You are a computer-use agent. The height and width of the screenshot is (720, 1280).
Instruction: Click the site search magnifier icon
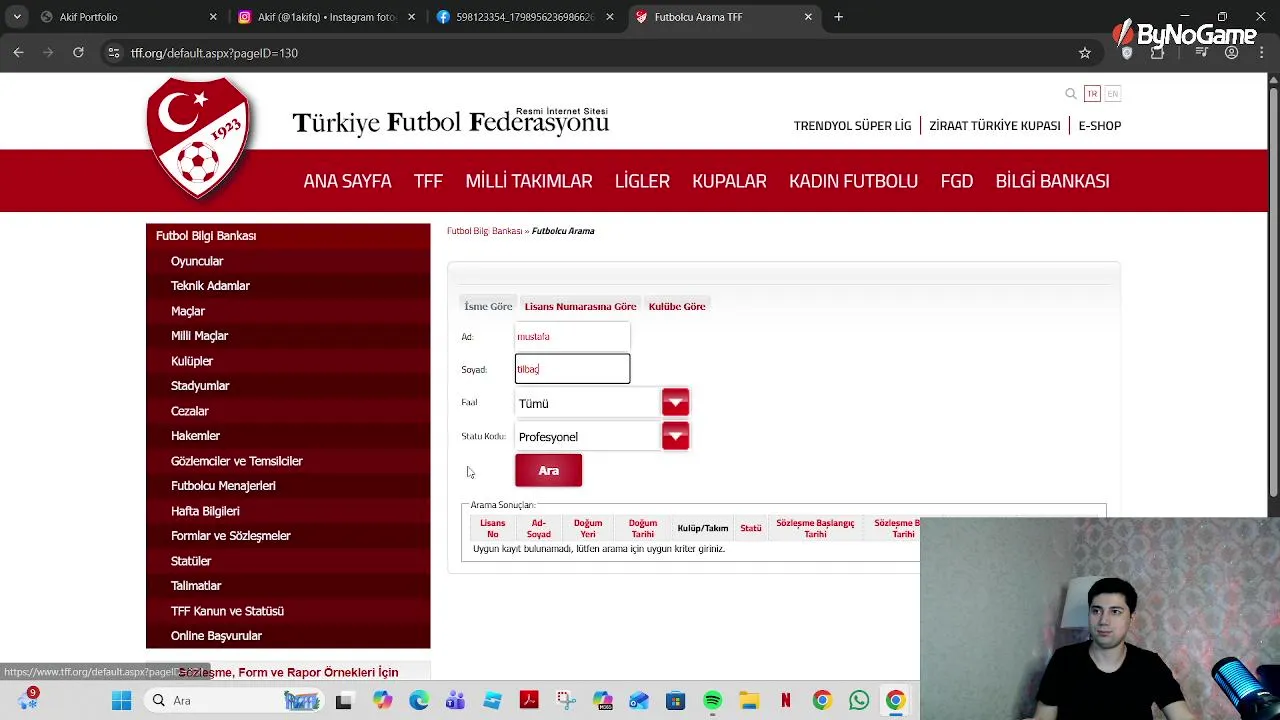[1071, 94]
